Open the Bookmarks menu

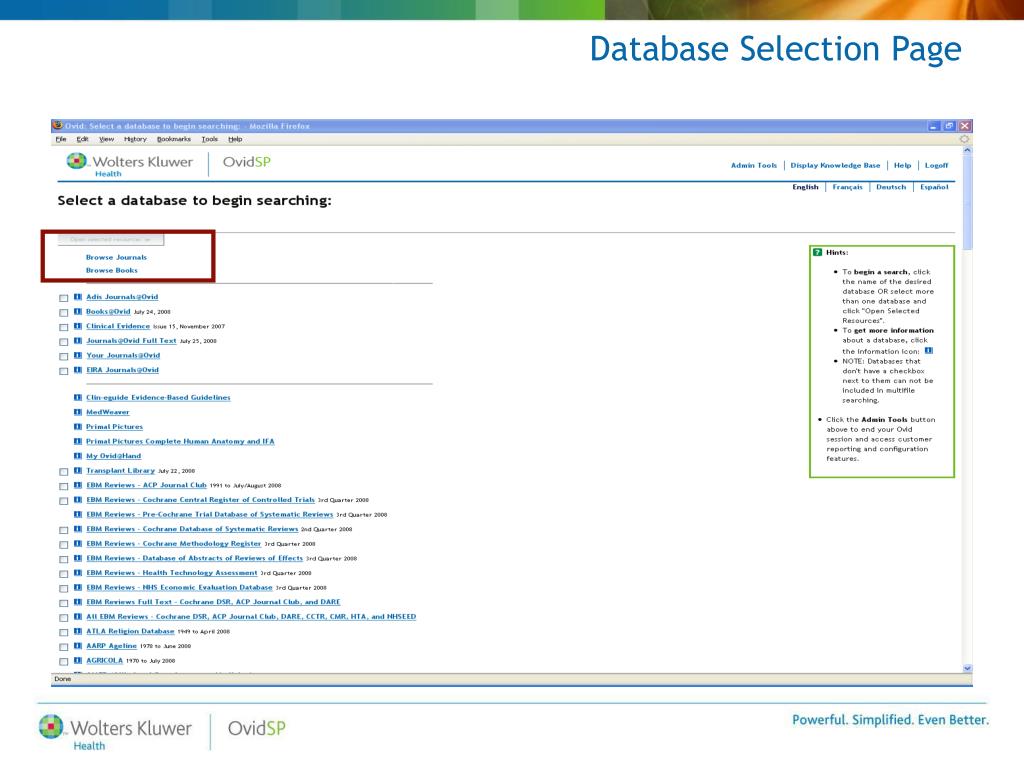(x=174, y=139)
